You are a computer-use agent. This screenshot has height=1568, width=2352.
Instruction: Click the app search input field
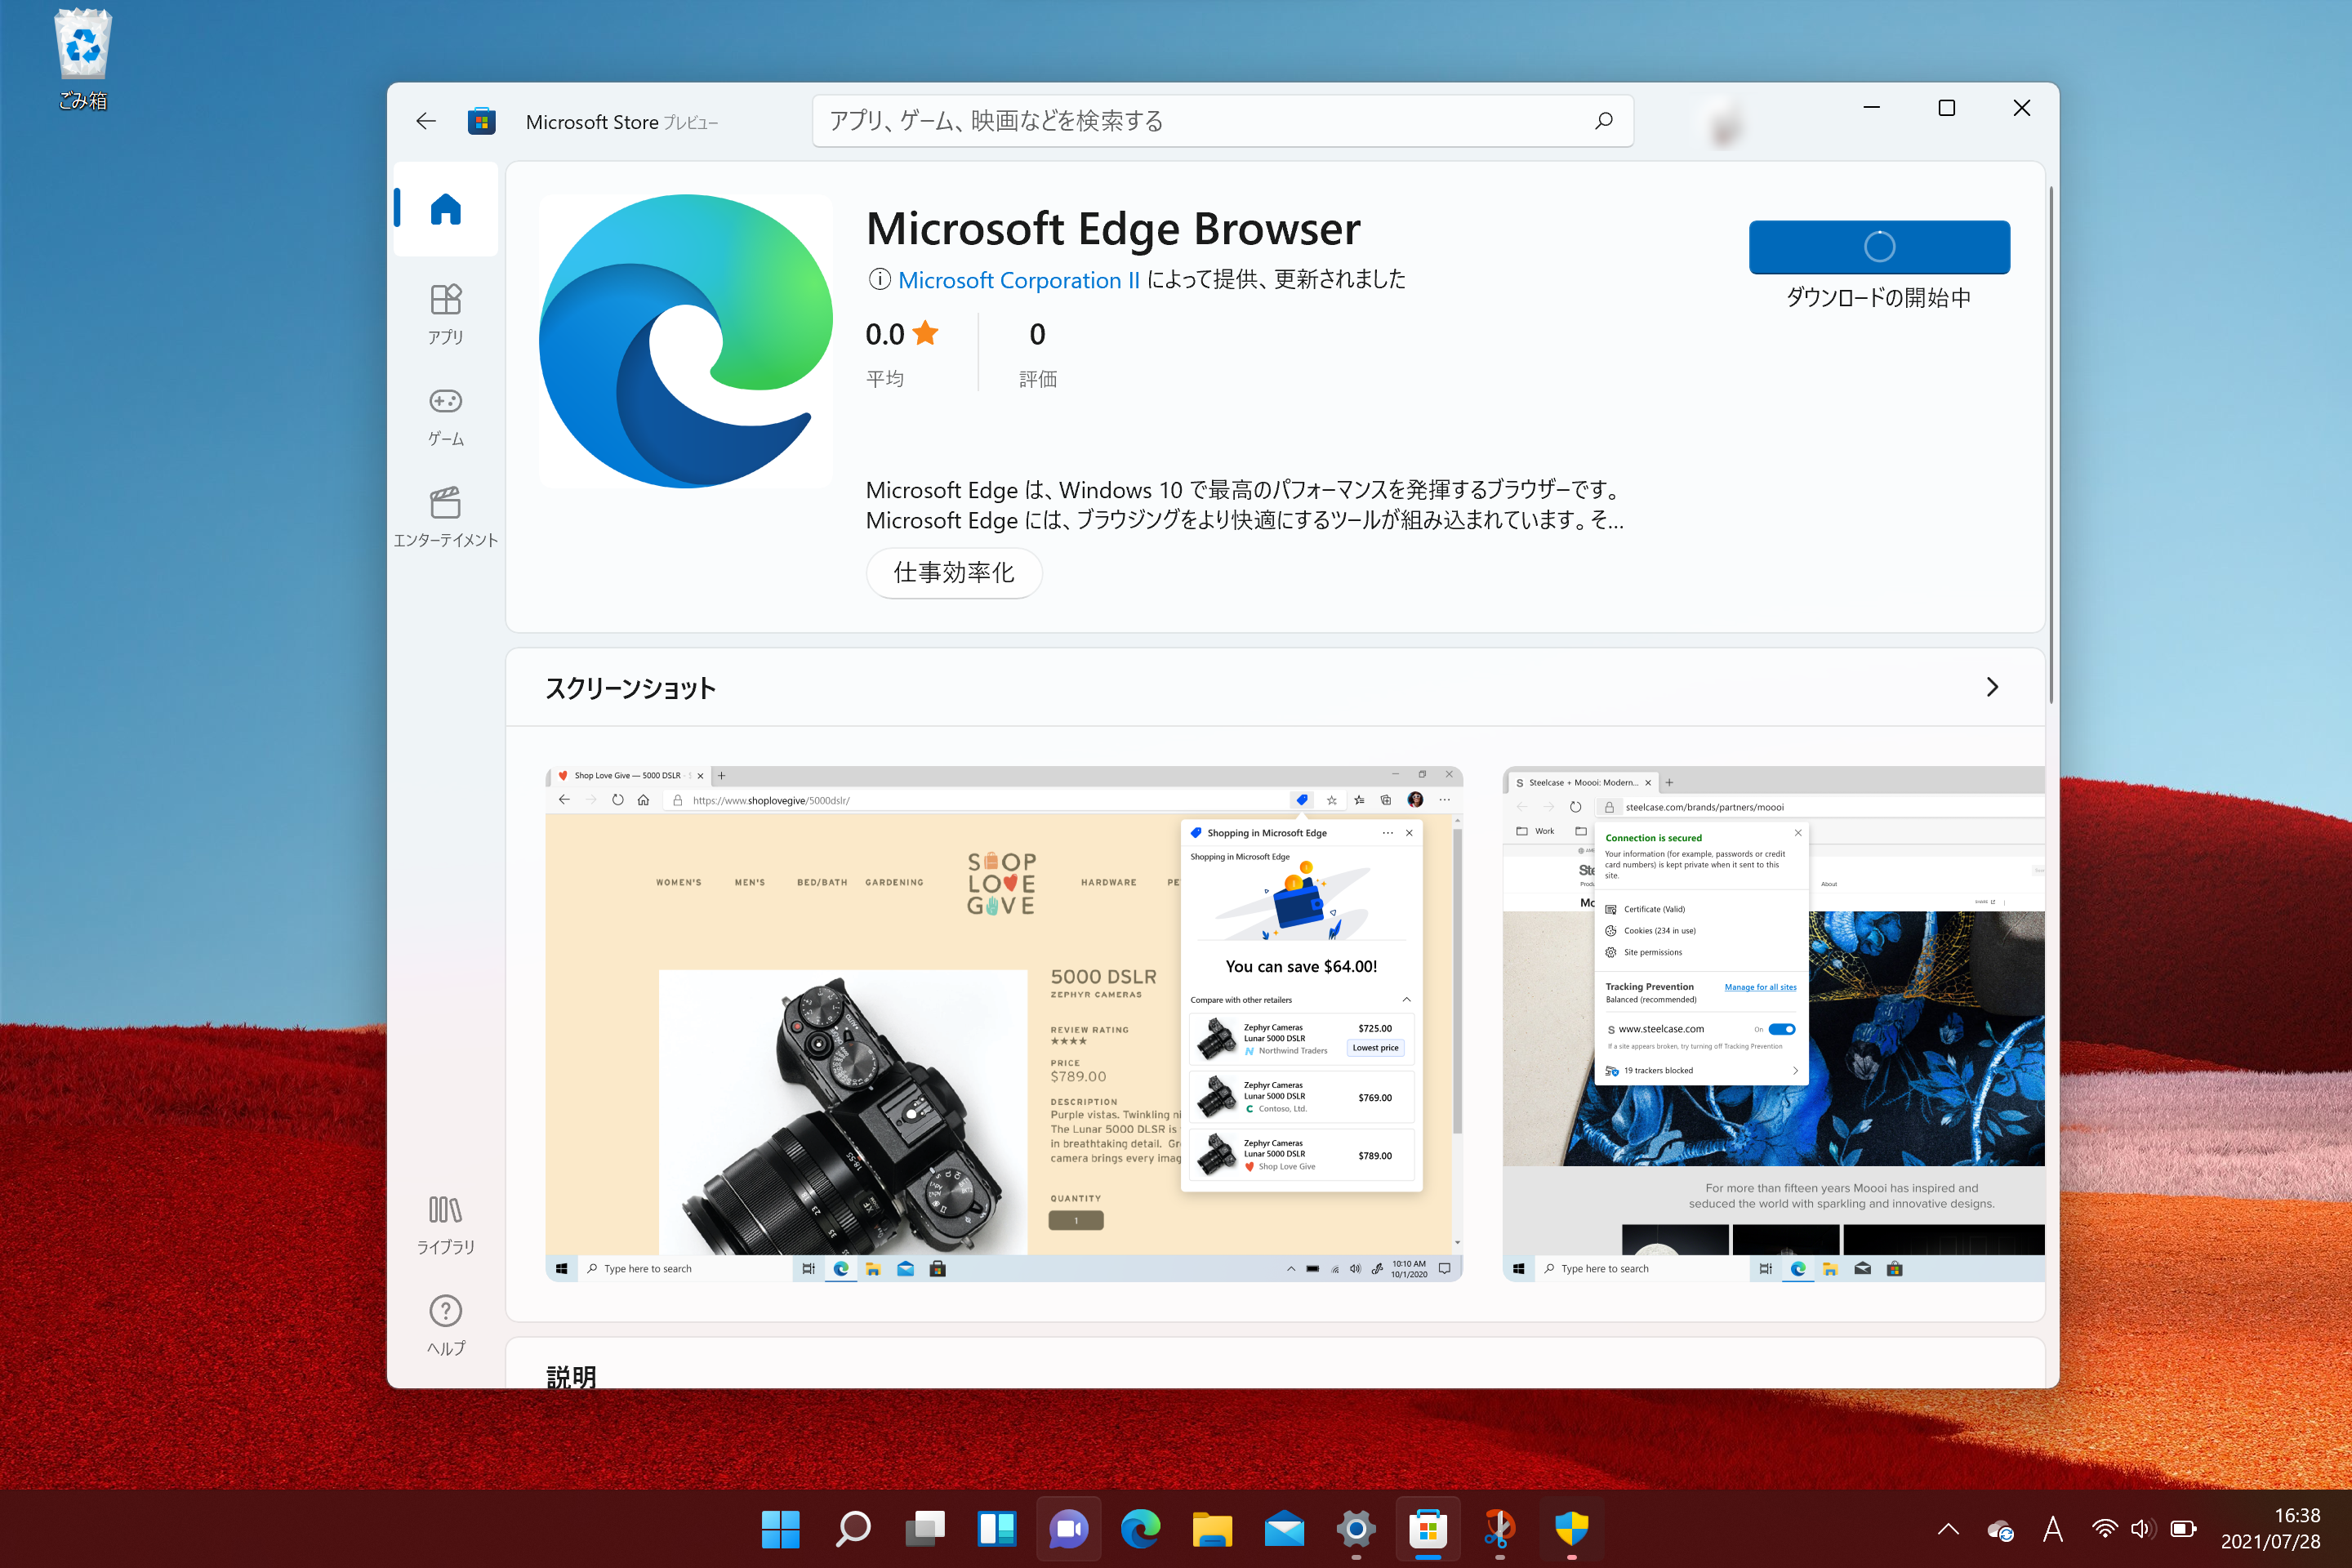1150,120
